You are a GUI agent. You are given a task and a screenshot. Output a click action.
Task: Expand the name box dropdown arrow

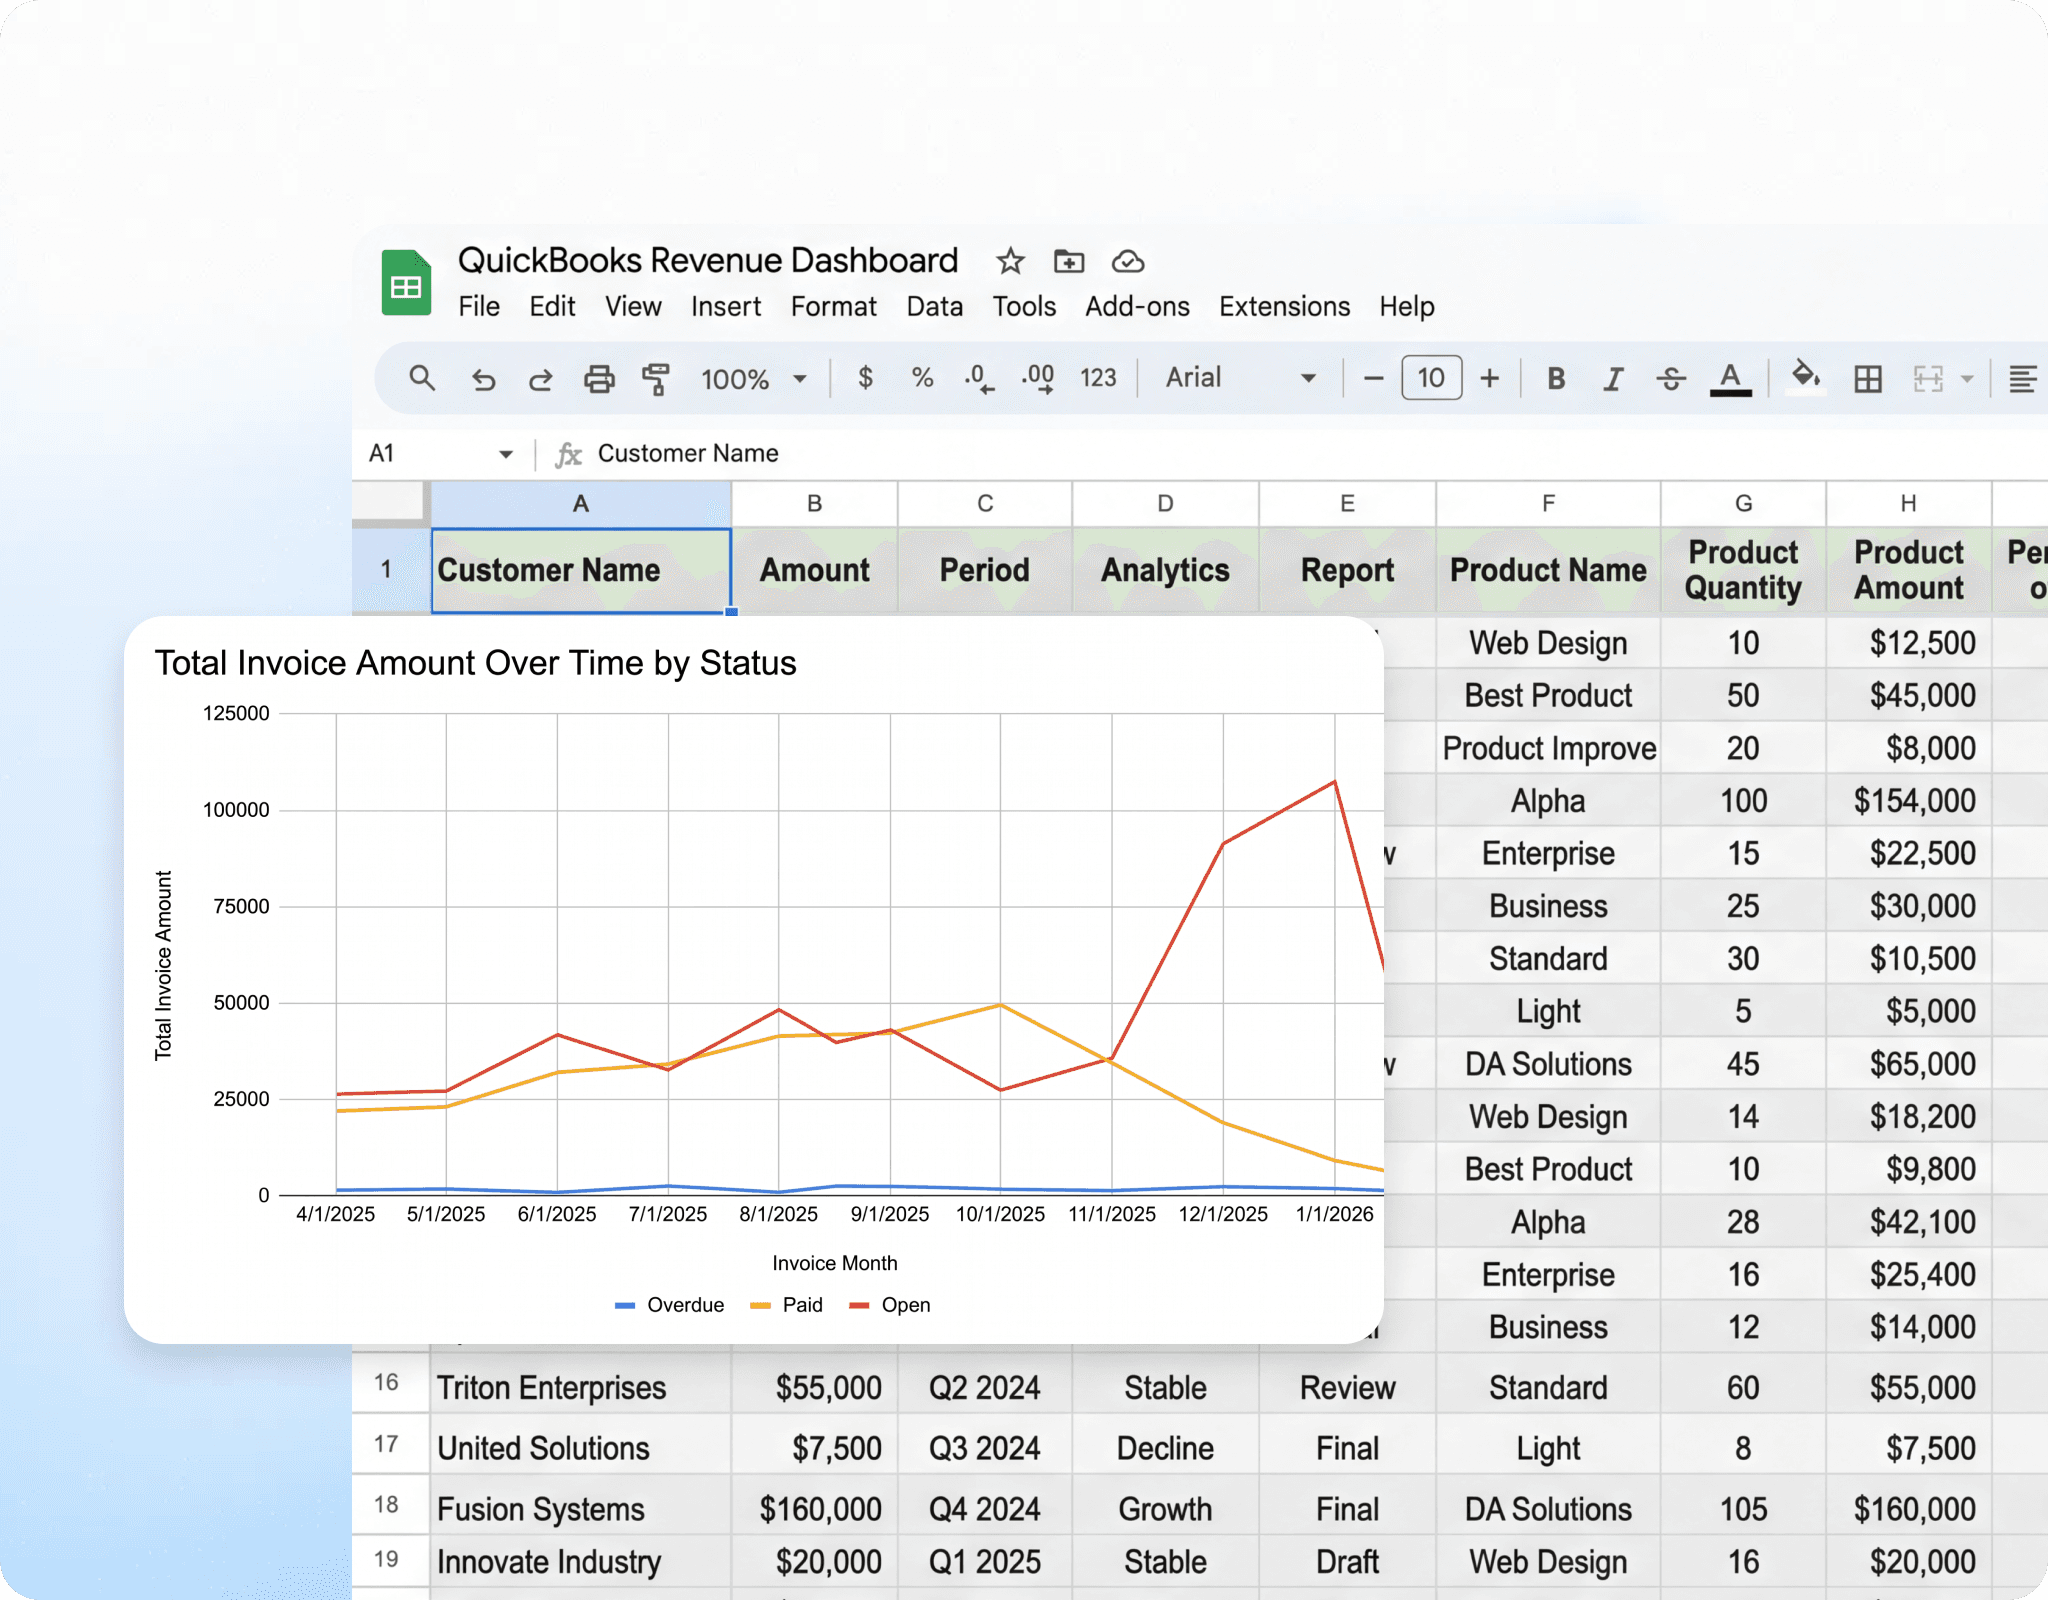pos(506,454)
